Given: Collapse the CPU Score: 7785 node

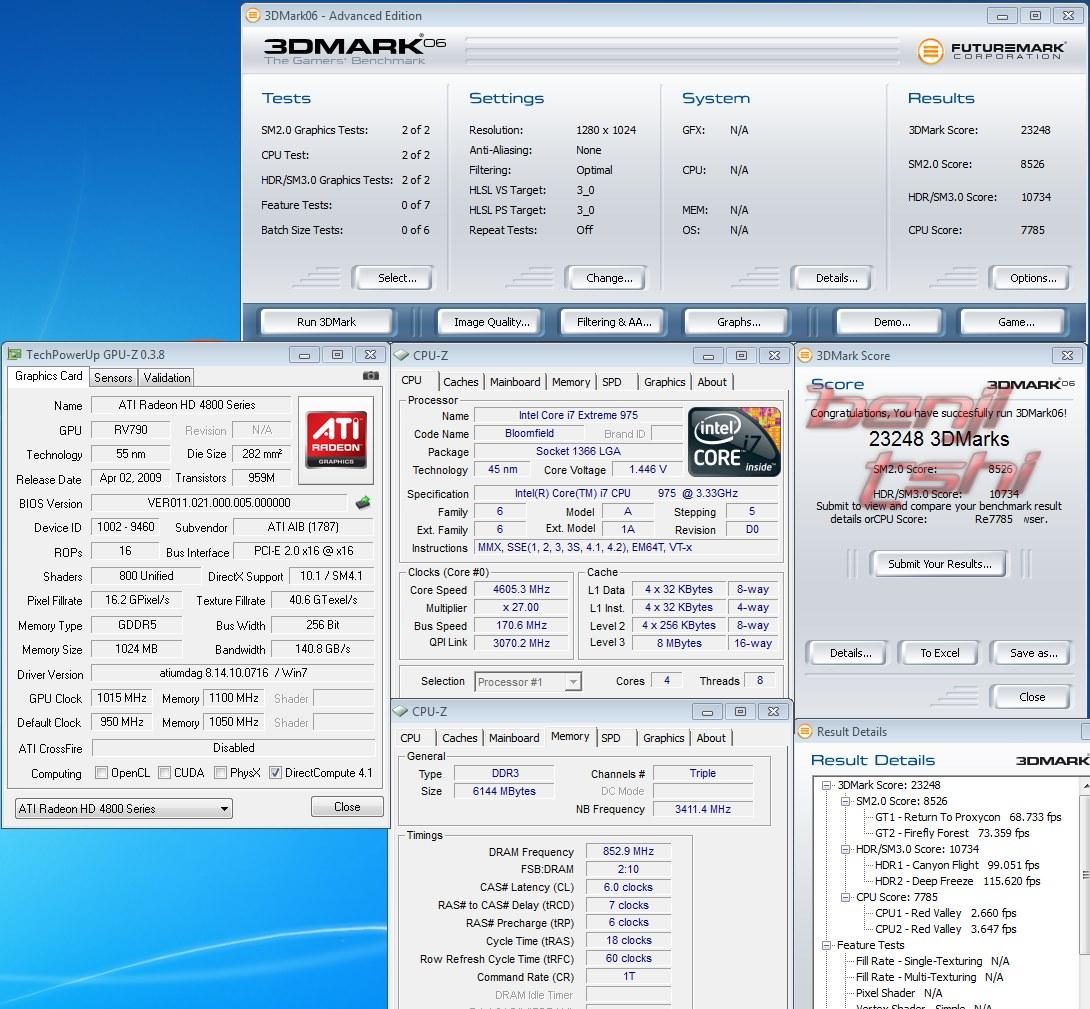Looking at the screenshot, I should coord(845,897).
